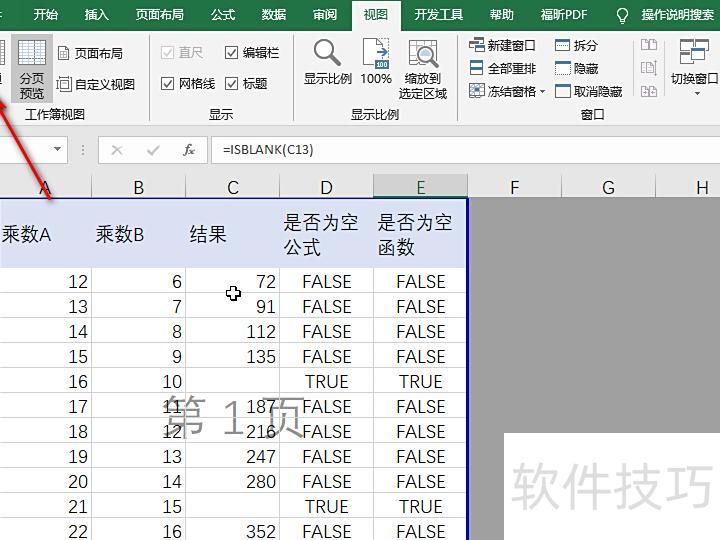This screenshot has height=540, width=720.
Task: Hide the window (隐藏)
Action: (x=576, y=68)
